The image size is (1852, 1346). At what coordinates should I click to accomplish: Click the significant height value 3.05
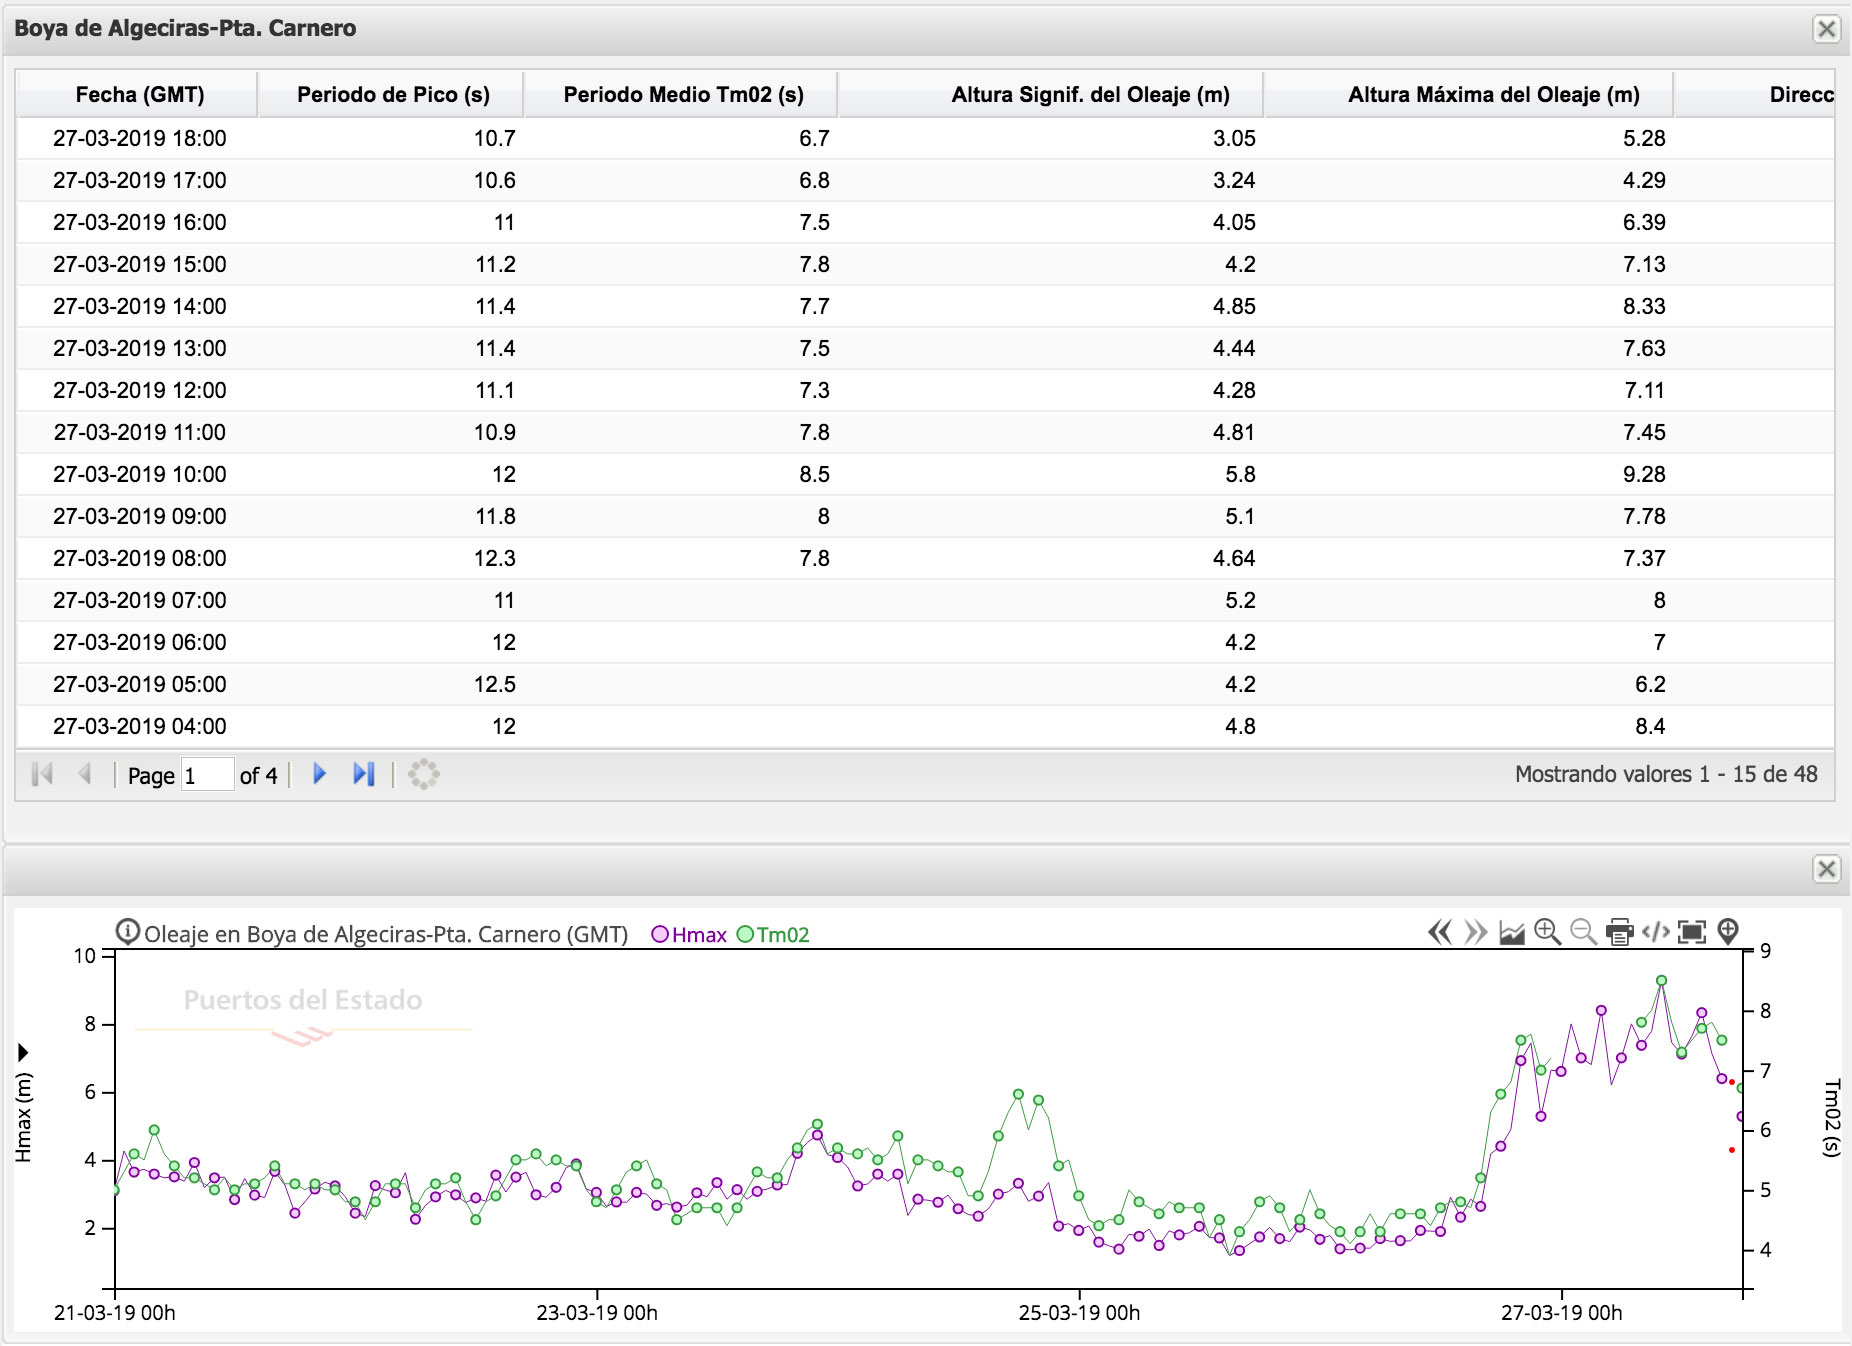[x=1234, y=138]
